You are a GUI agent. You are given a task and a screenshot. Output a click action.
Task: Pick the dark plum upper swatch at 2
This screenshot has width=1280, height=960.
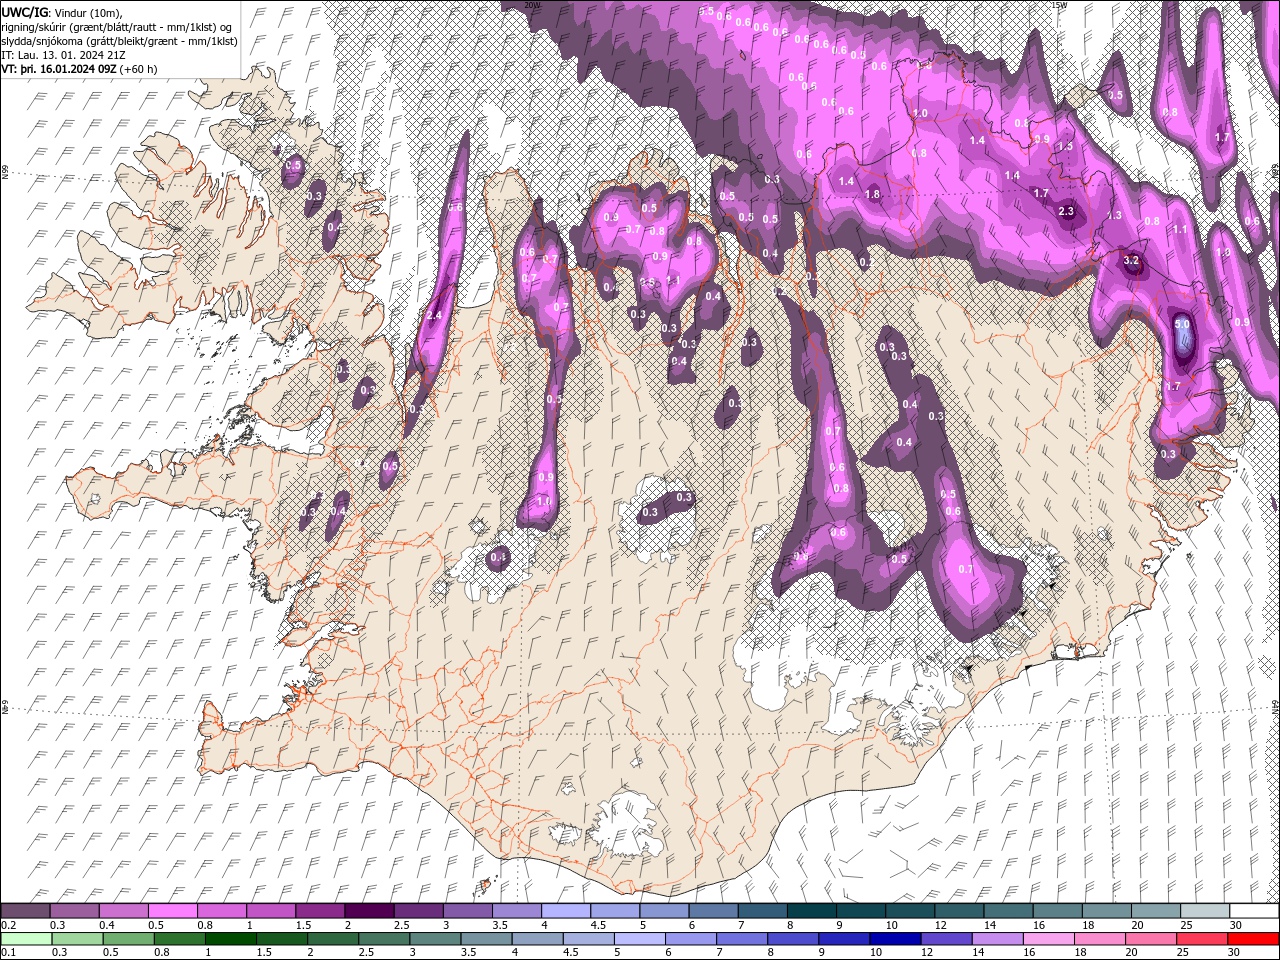[x=369, y=911]
